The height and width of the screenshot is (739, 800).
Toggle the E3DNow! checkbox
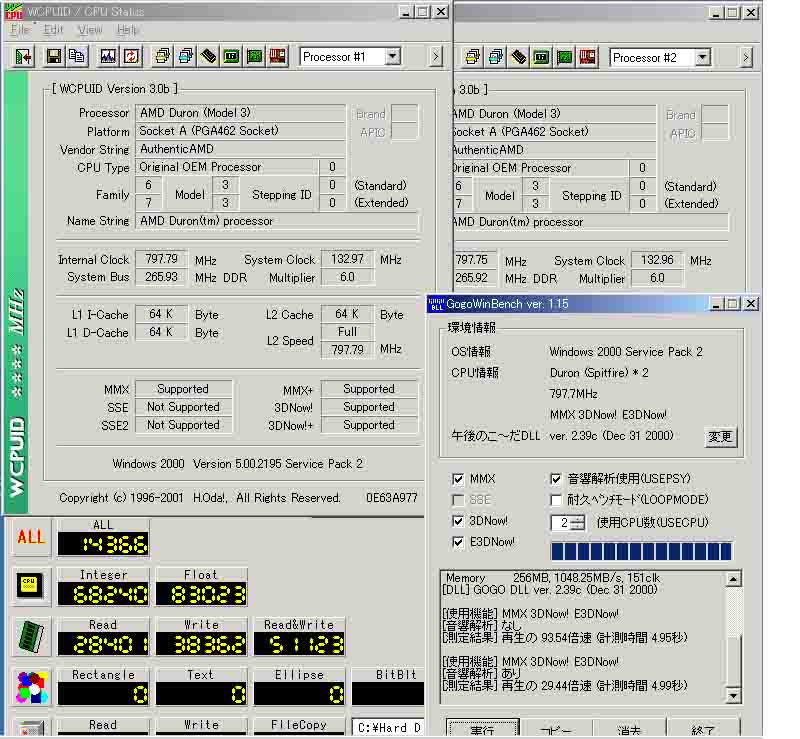[458, 542]
